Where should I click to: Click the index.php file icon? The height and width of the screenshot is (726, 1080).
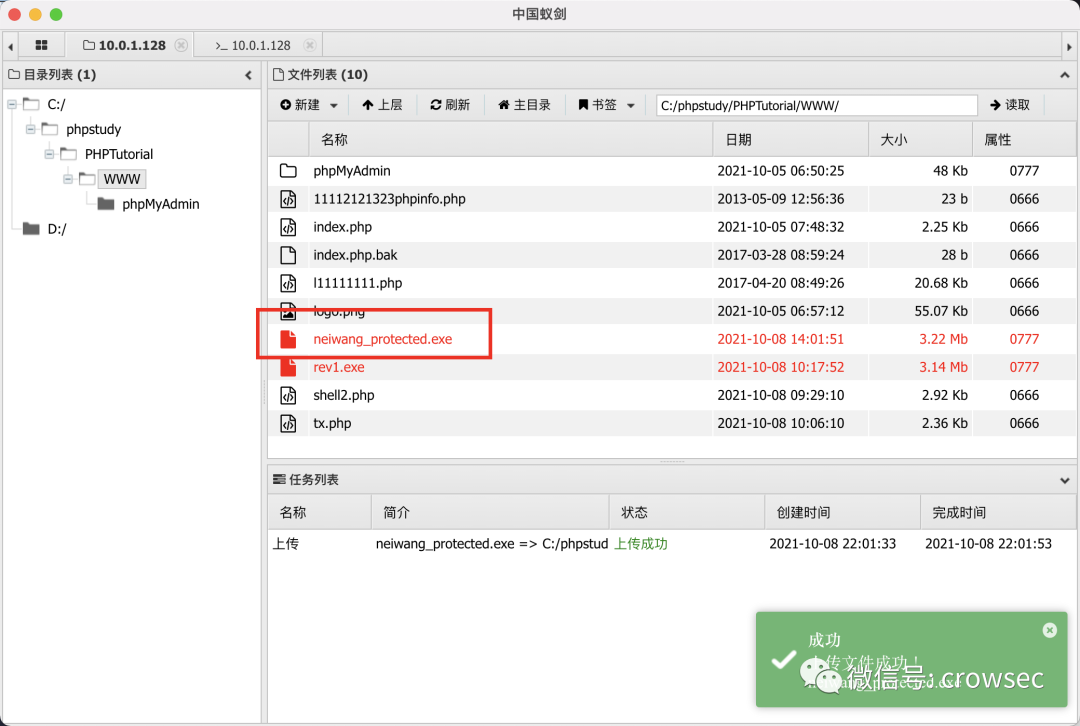[289, 227]
